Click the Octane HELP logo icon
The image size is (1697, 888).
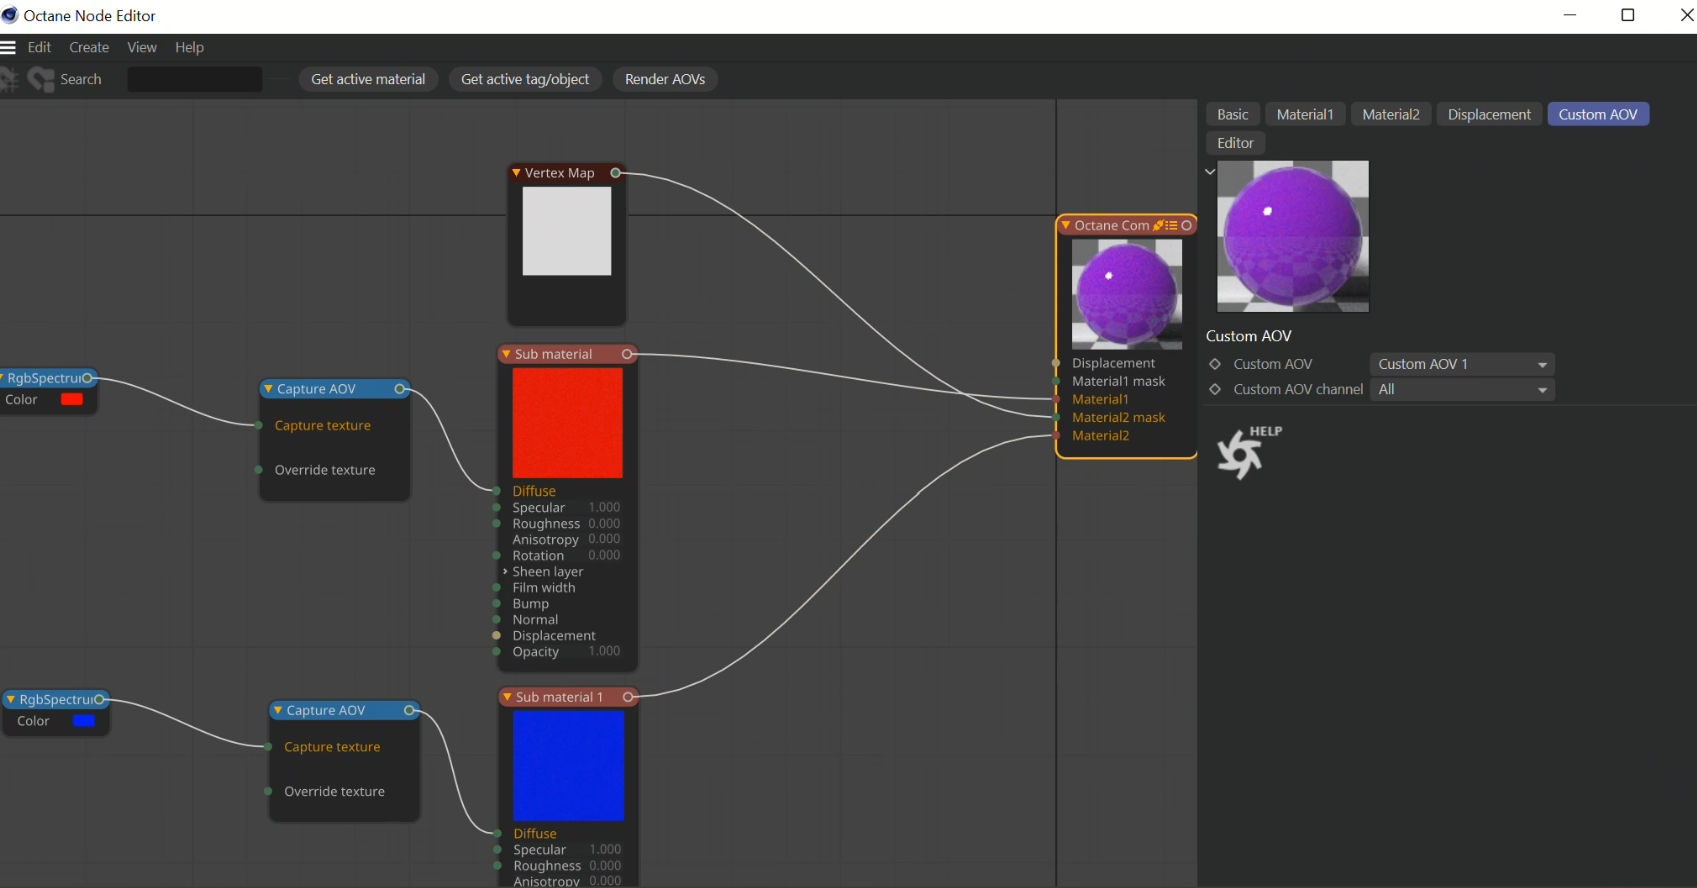(x=1248, y=452)
